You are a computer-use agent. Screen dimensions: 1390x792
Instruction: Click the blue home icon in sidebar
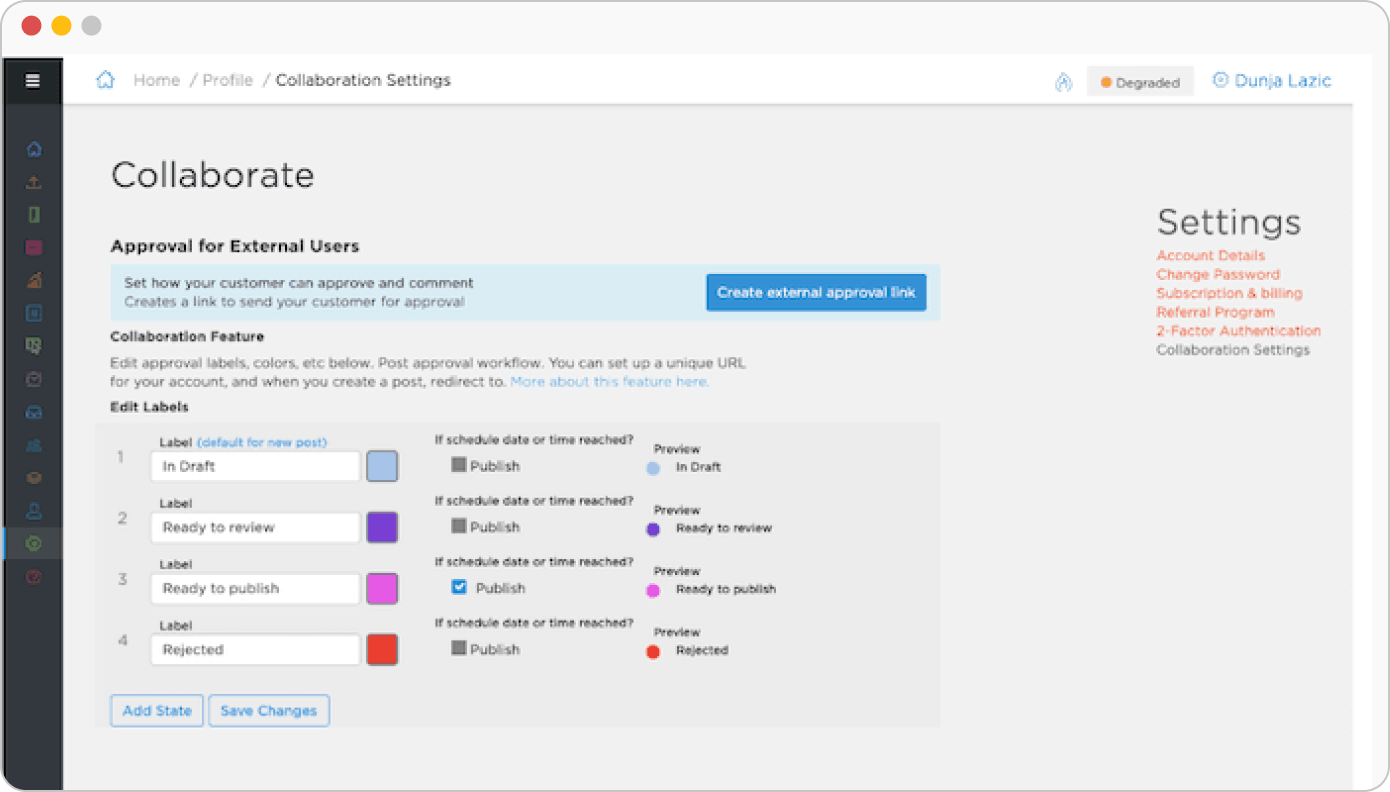click(34, 150)
